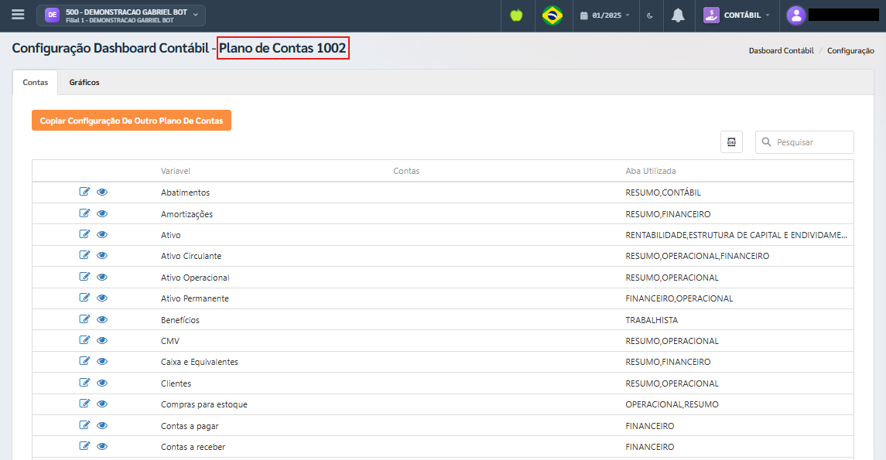View the Caixa e Equivalentes row eye icon
Screen dimensions: 886x460
[102, 361]
